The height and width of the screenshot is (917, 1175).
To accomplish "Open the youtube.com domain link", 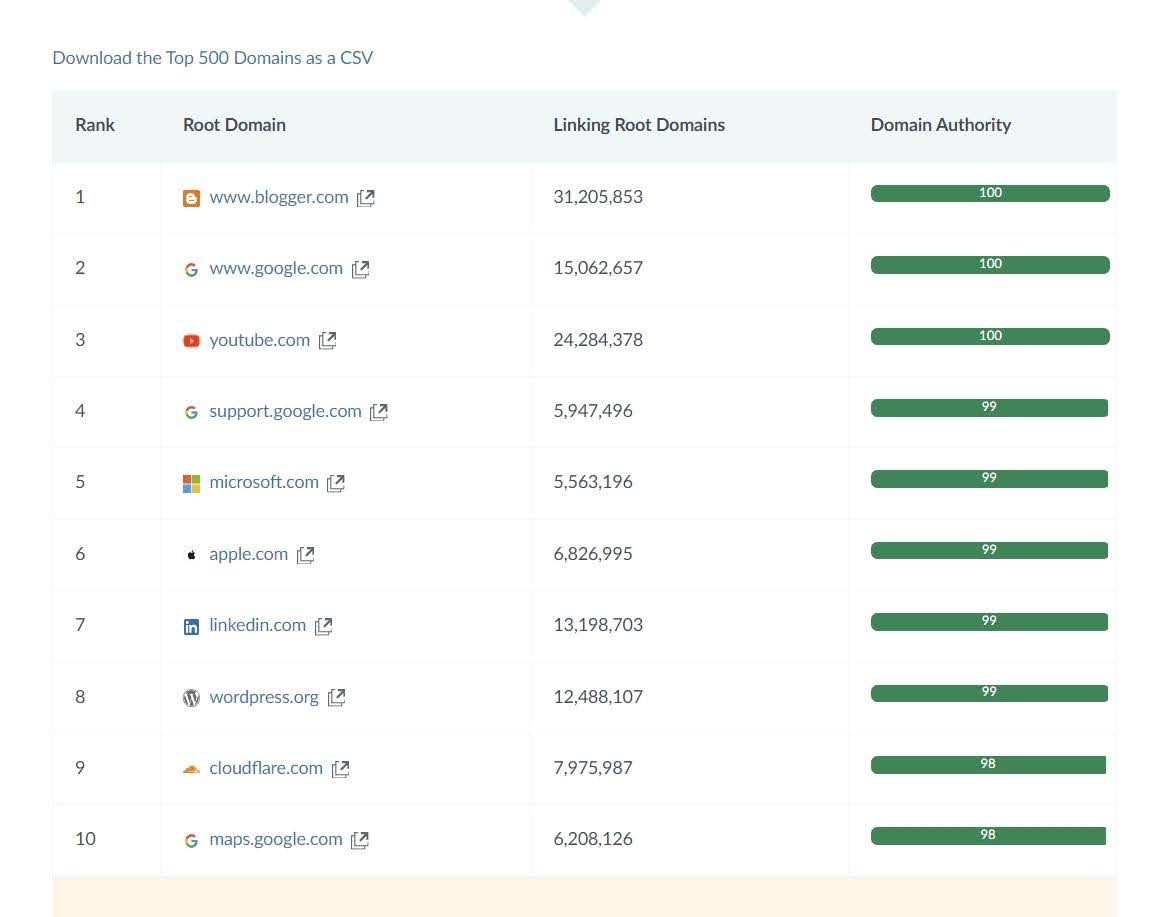I will [259, 340].
